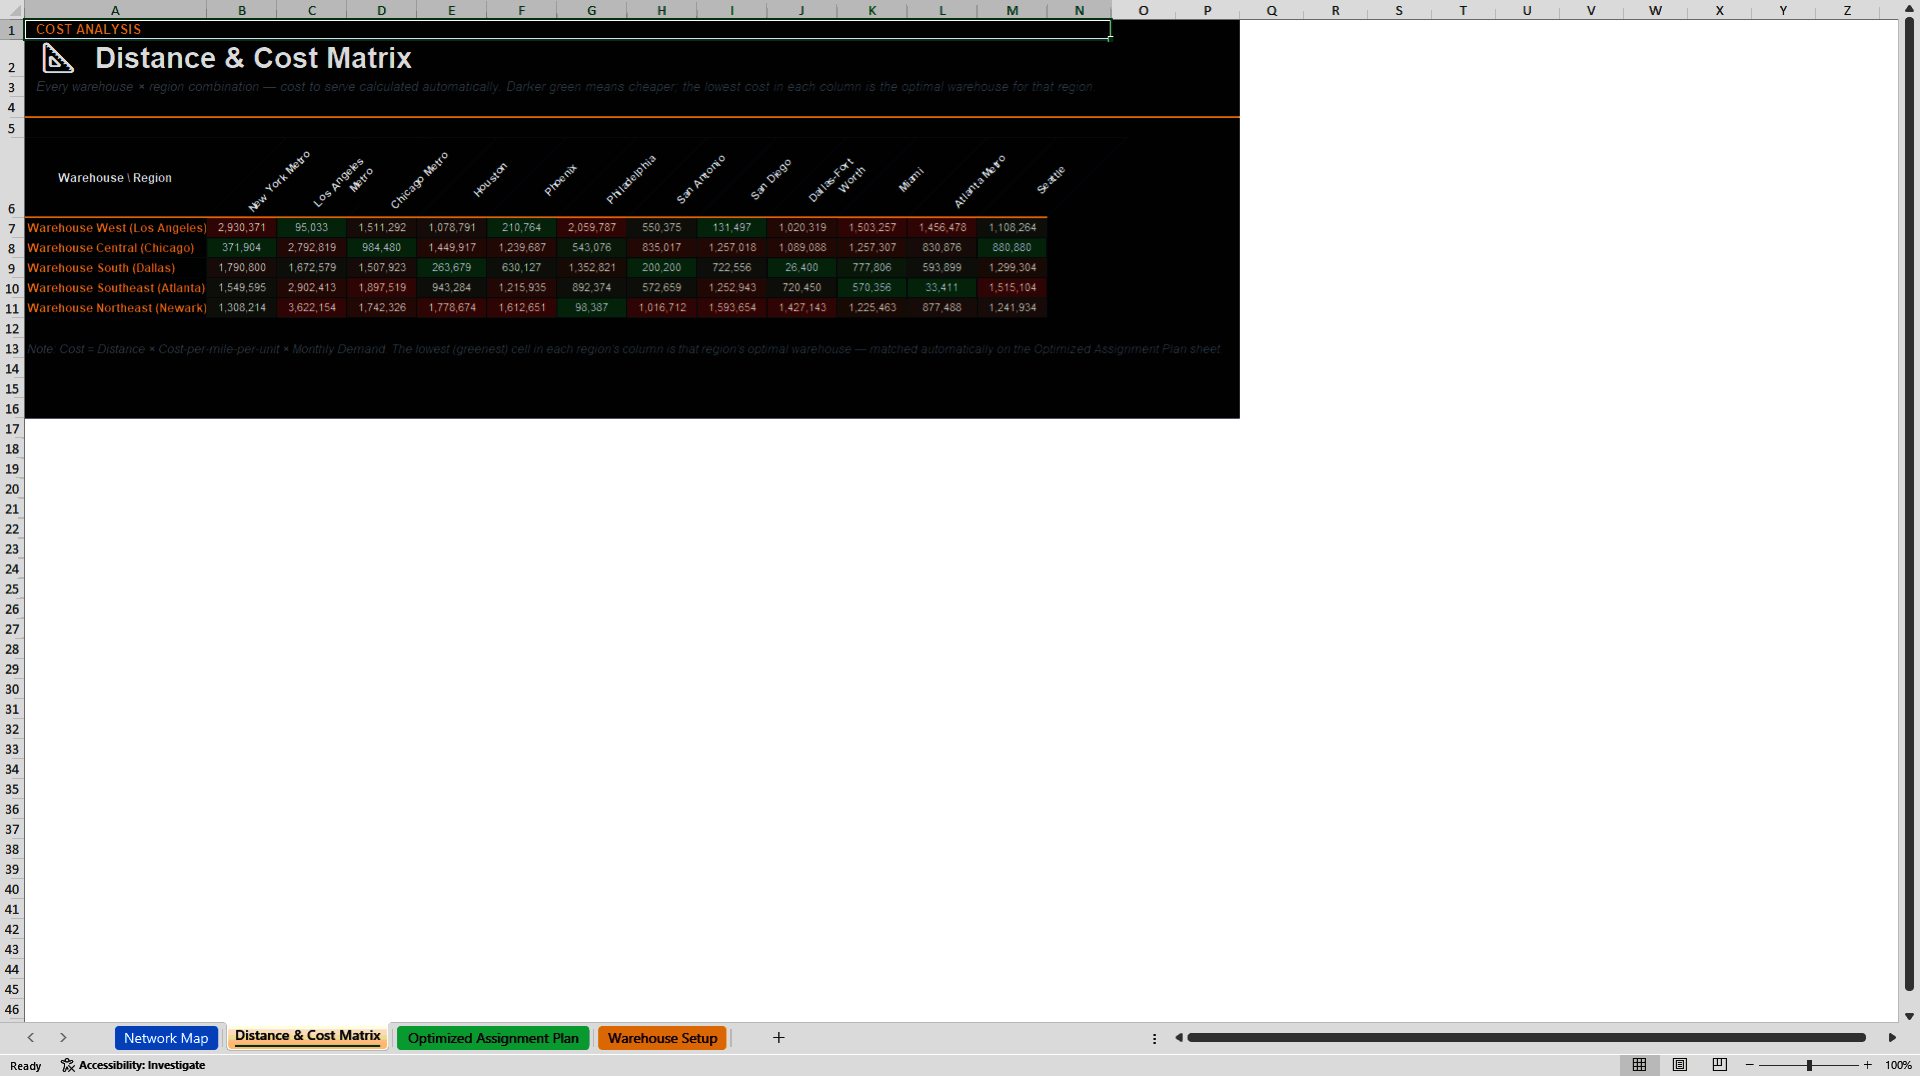
Task: Open Optimized Assignment Plan sheet
Action: (493, 1038)
